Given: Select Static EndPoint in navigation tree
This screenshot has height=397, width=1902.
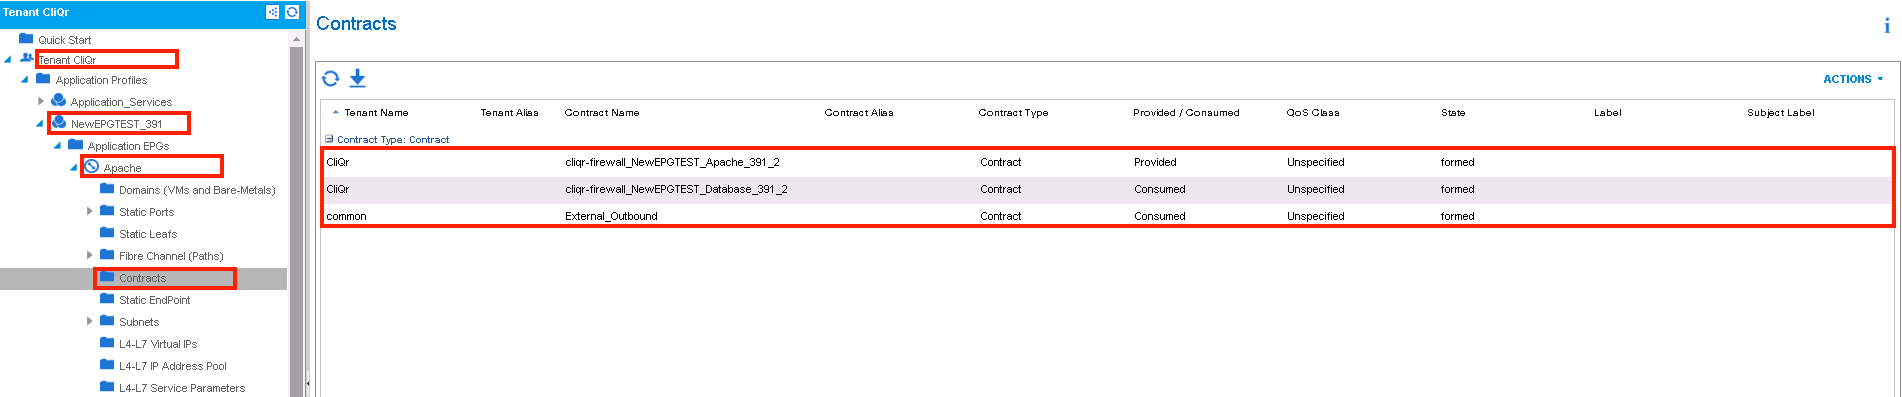Looking at the screenshot, I should 154,300.
